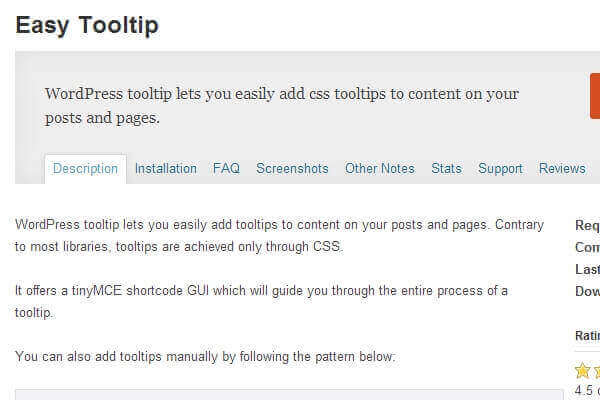
Task: Click the Ratings heading in sidebar
Action: [586, 335]
